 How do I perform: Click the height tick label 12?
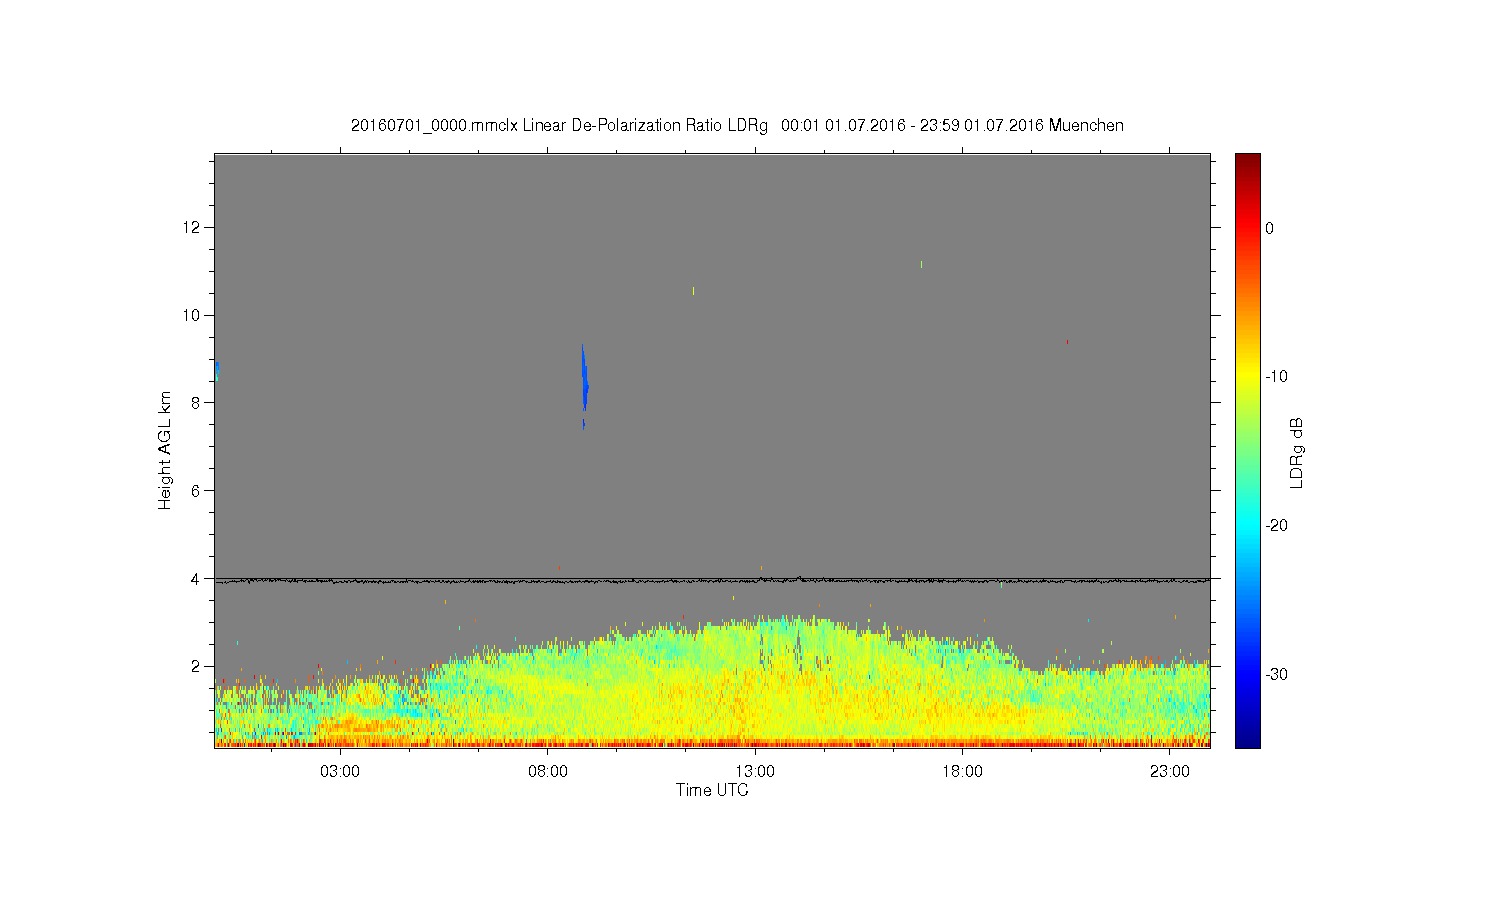click(x=193, y=228)
